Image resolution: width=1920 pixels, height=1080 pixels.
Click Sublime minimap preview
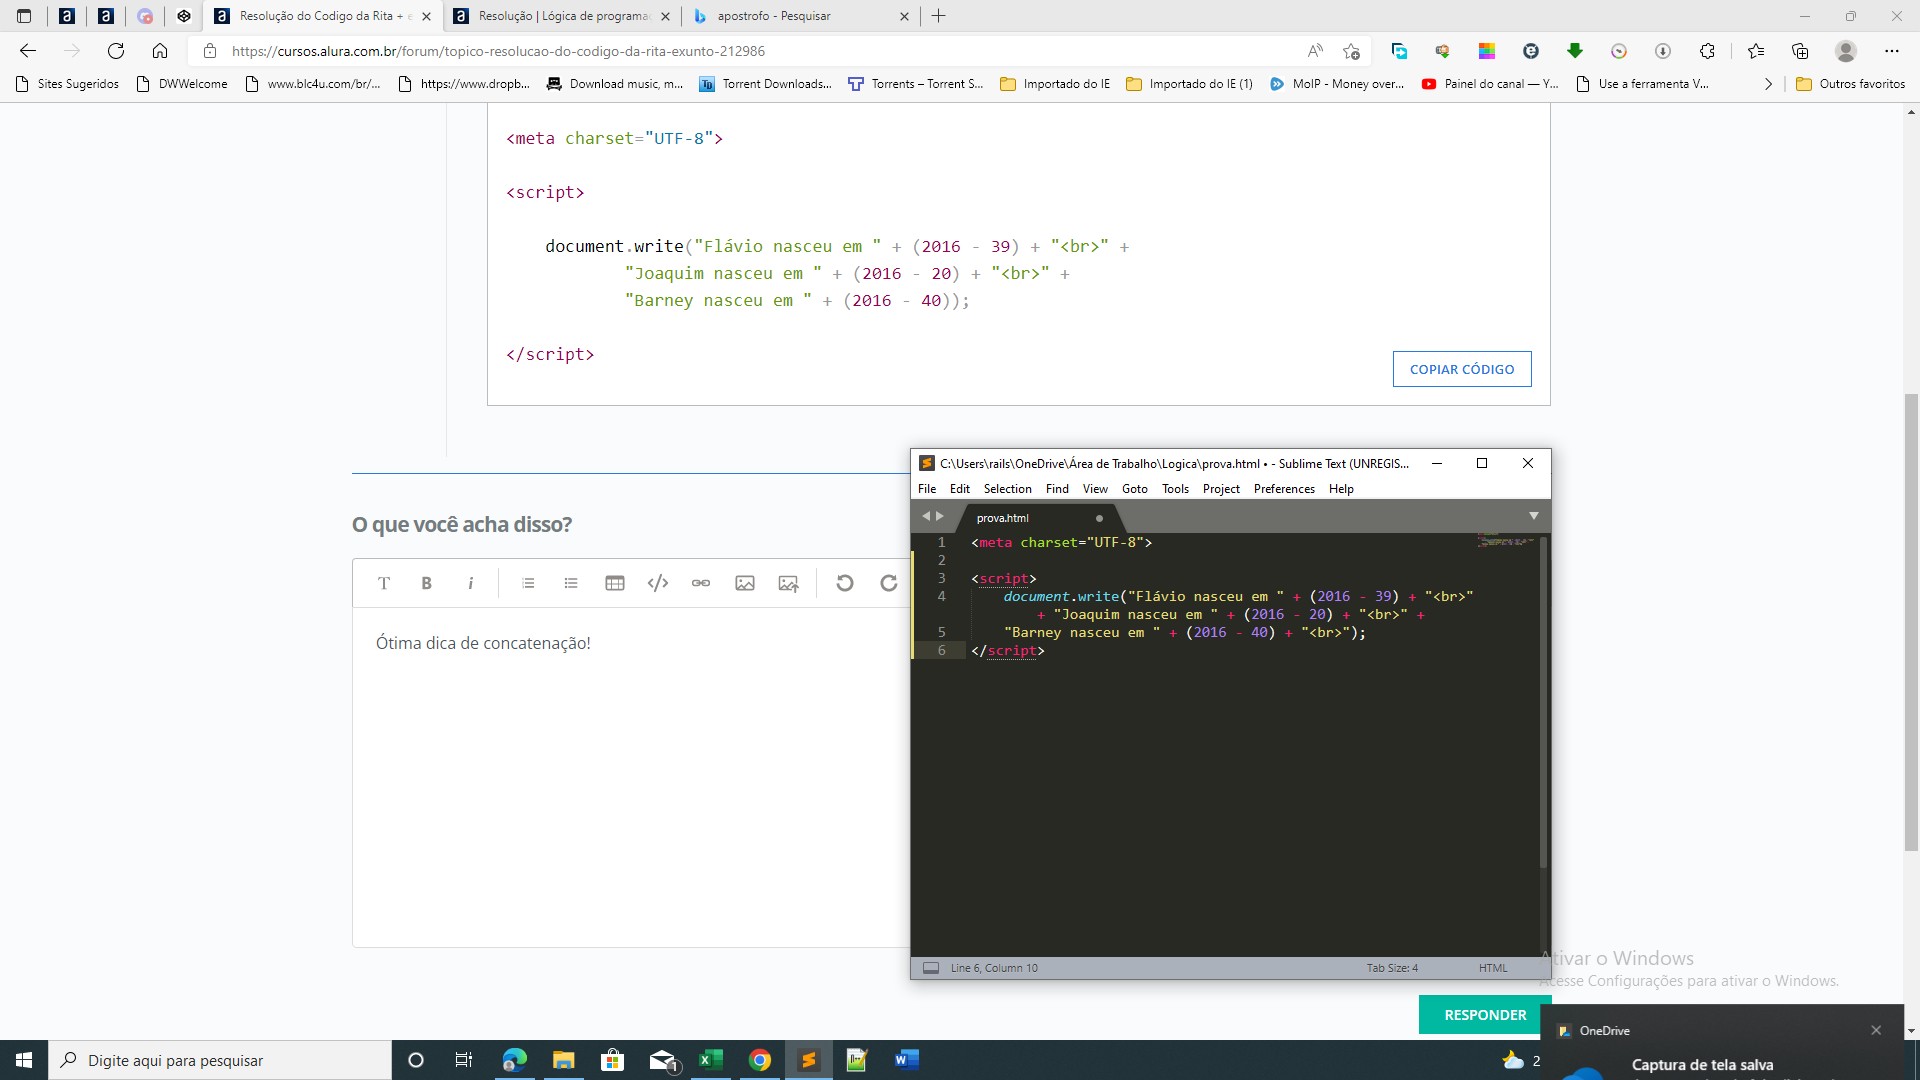1506,541
